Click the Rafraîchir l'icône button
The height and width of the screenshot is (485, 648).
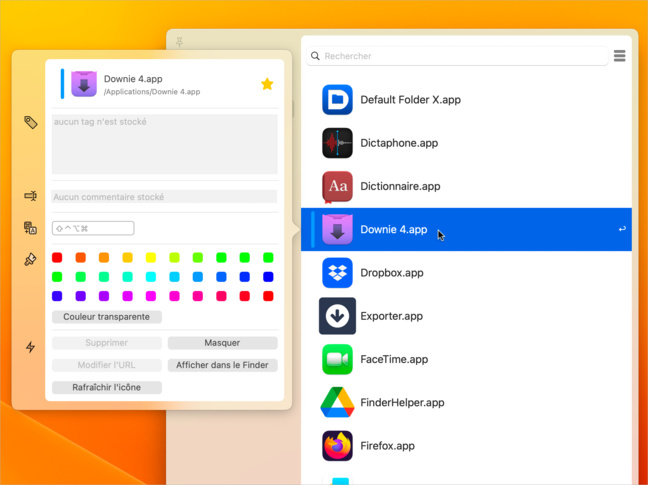pyautogui.click(x=107, y=388)
